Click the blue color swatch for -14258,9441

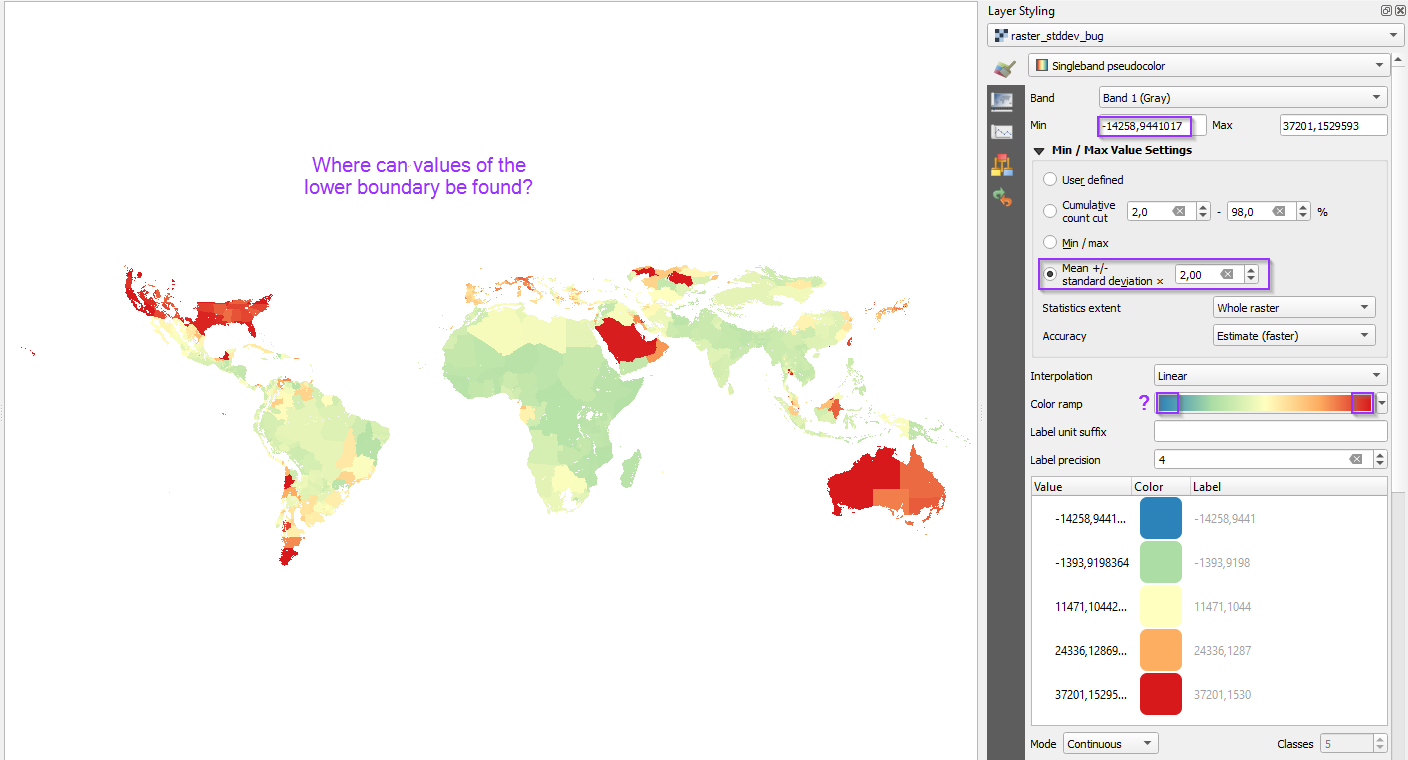tap(1160, 518)
